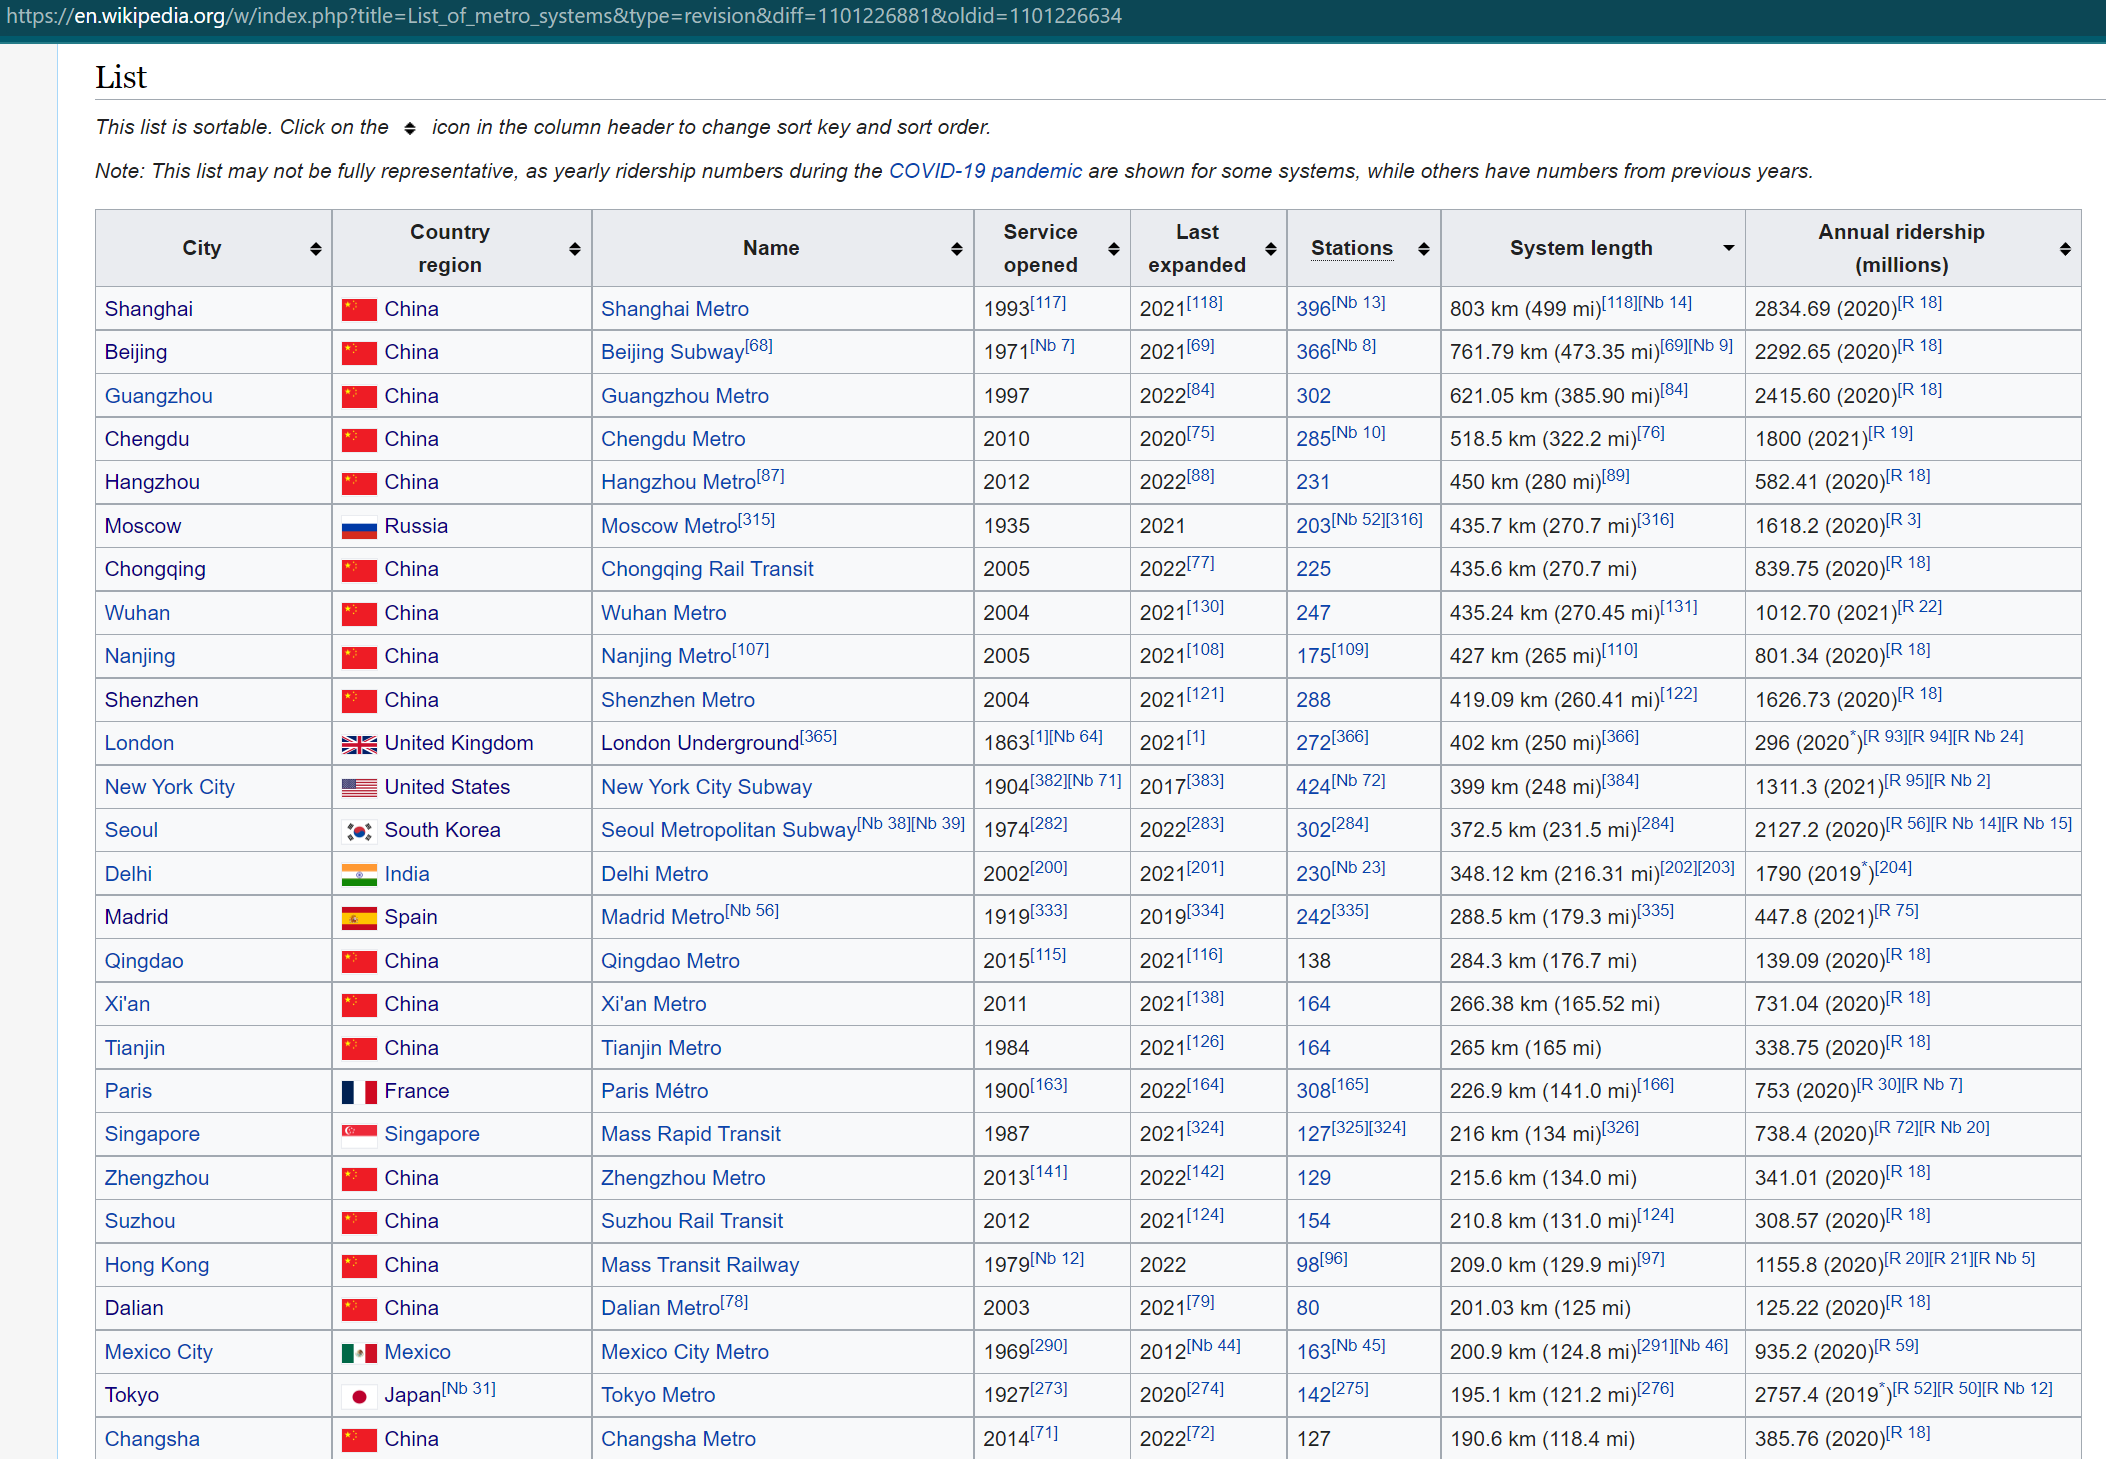Open Shanghai stations count 396 link
The image size is (2106, 1459).
1313,309
